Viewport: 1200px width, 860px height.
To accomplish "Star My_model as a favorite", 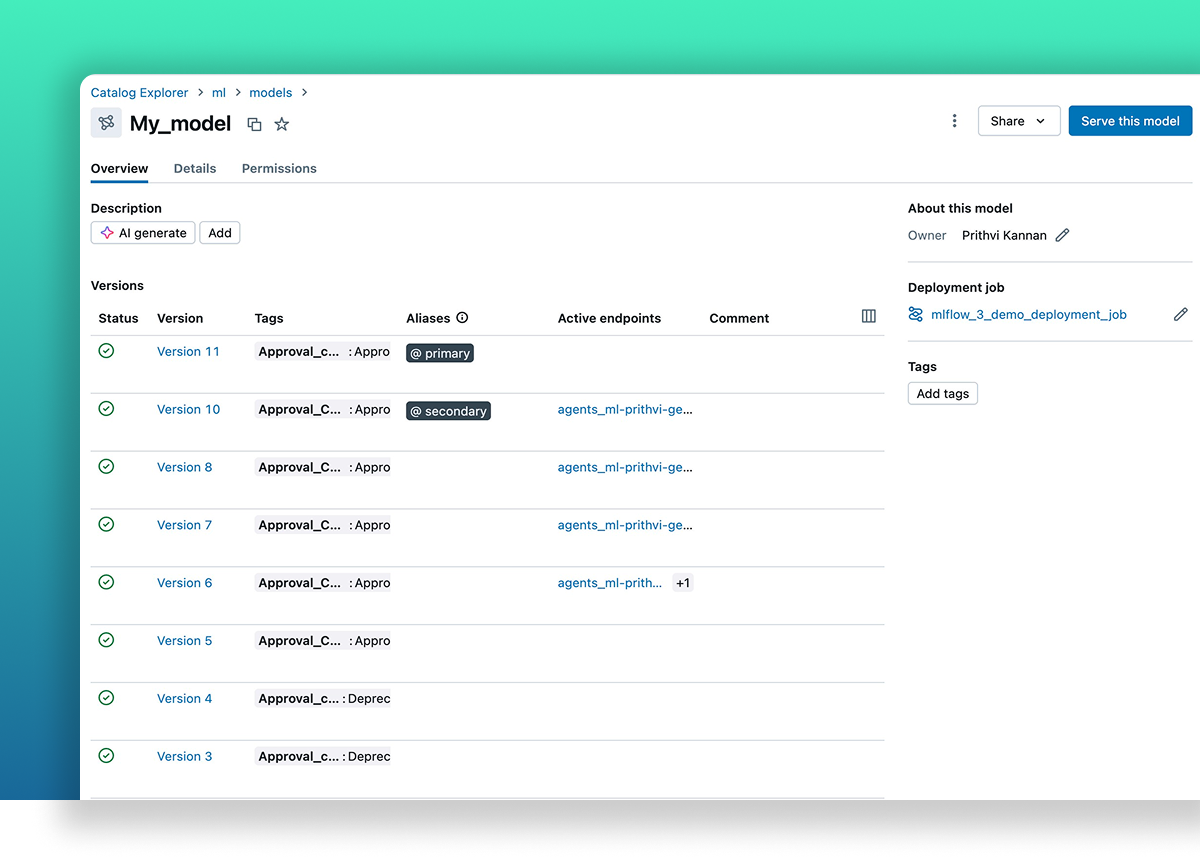I will [x=281, y=124].
